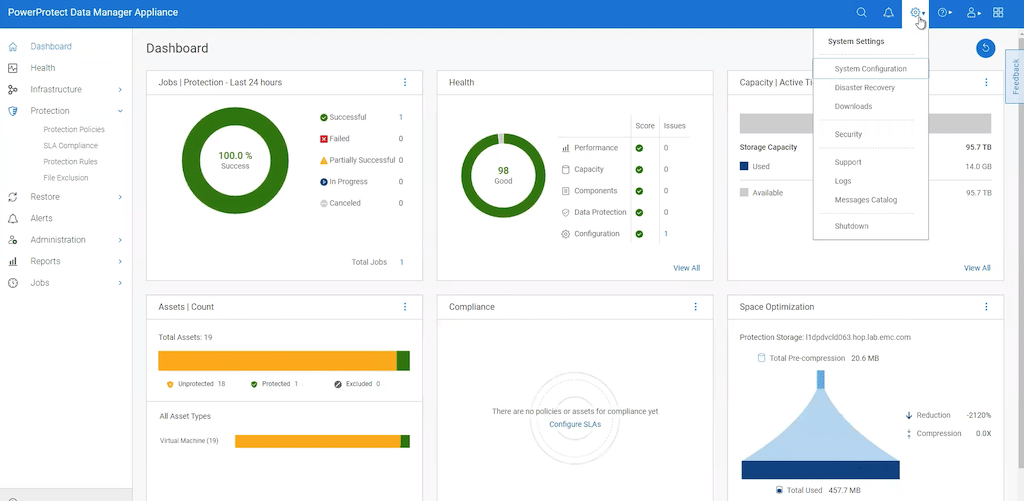
Task: Click View All in Capacity widget
Action: click(x=977, y=268)
